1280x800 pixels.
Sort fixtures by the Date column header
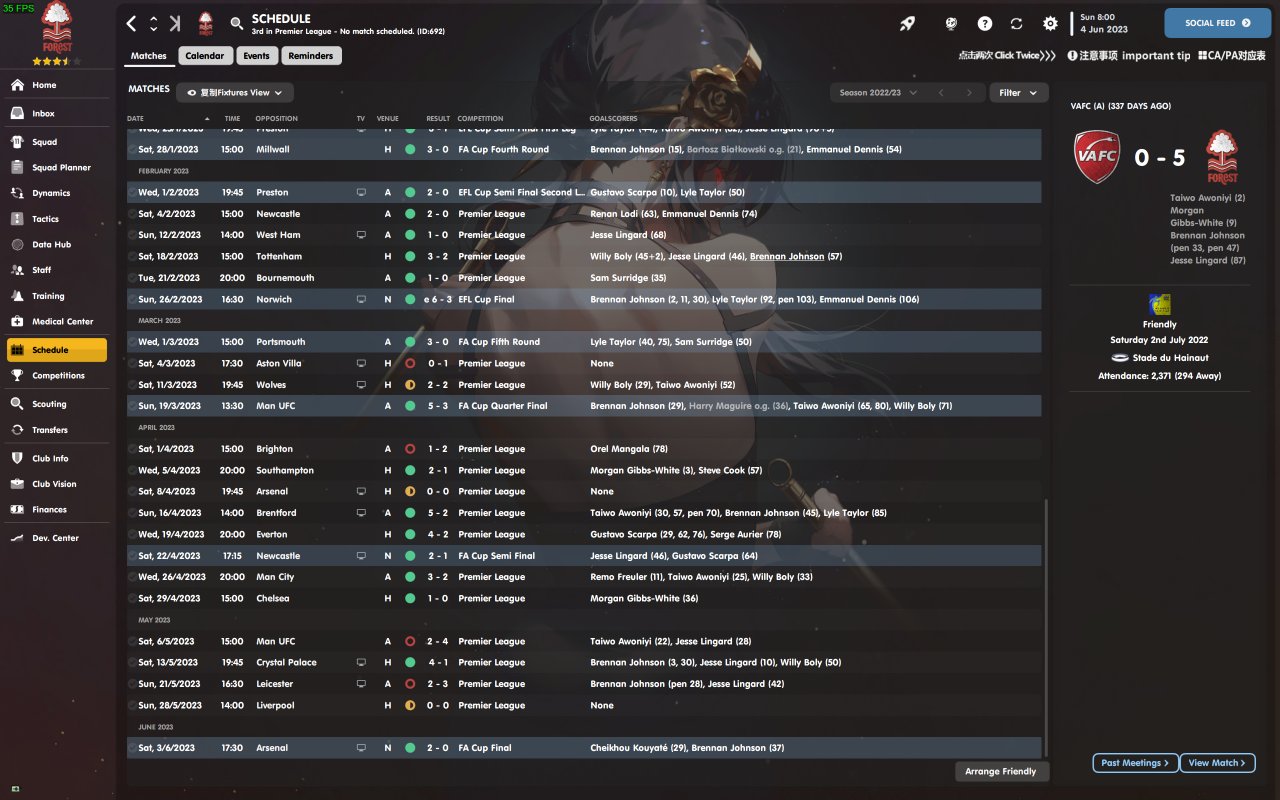(x=136, y=119)
